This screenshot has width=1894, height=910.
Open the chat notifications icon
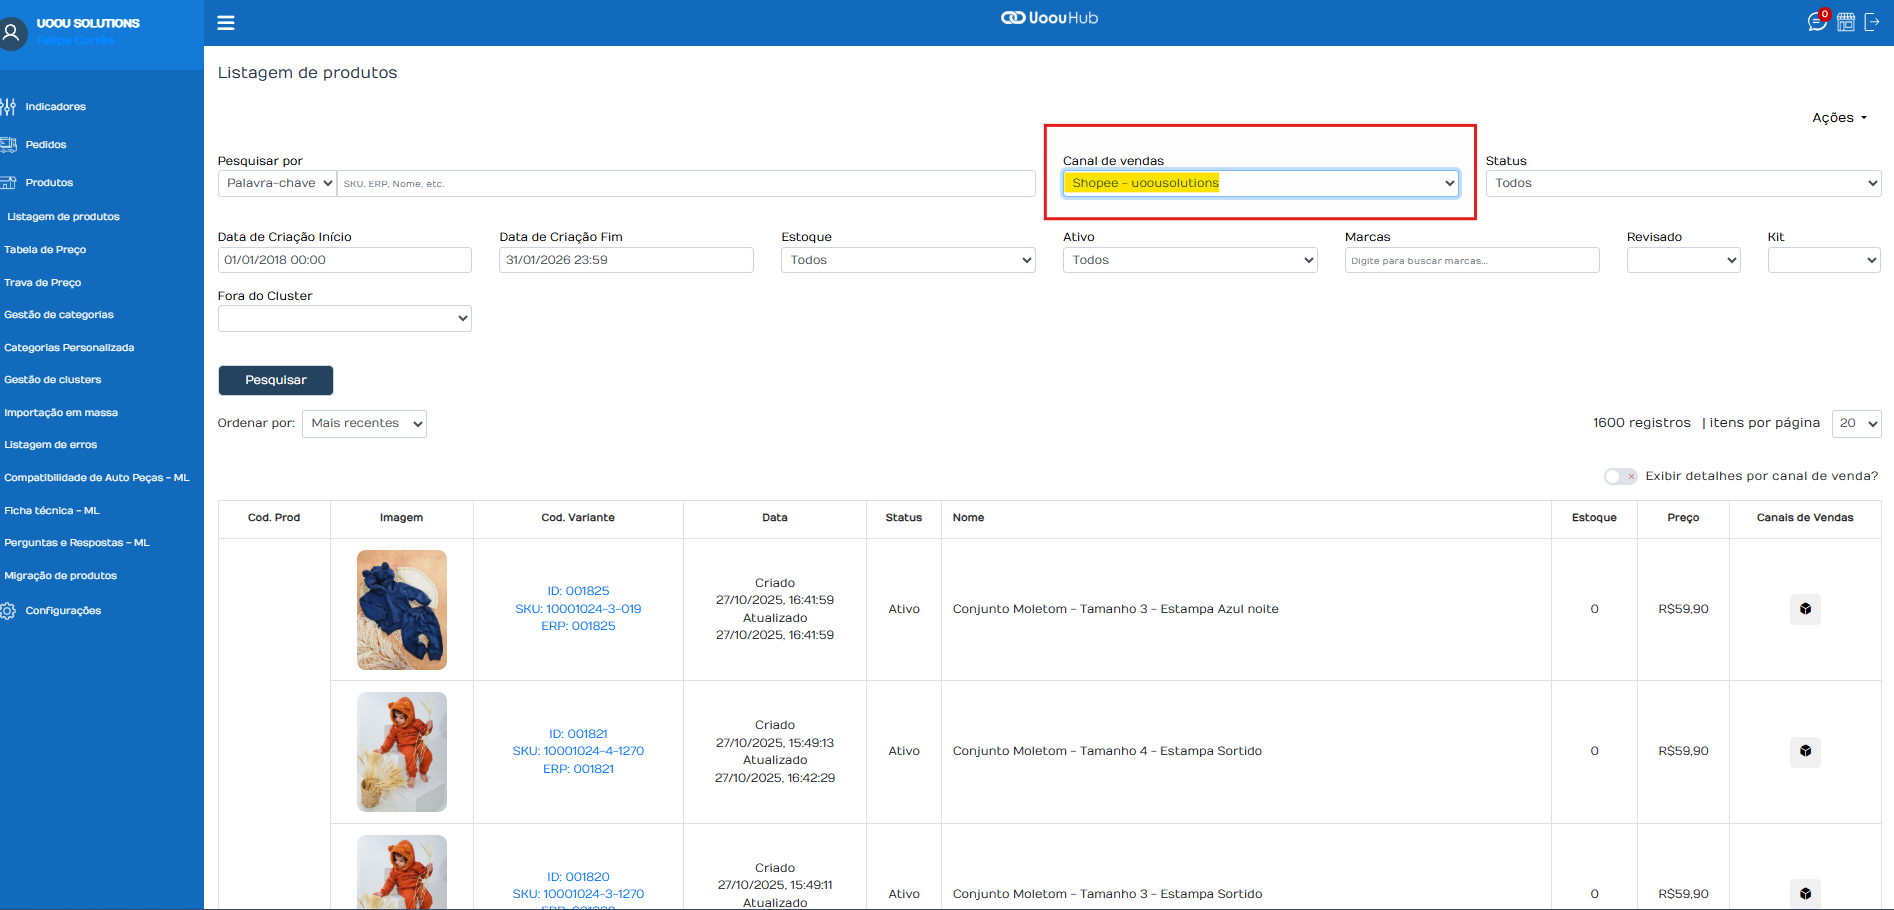[1817, 22]
